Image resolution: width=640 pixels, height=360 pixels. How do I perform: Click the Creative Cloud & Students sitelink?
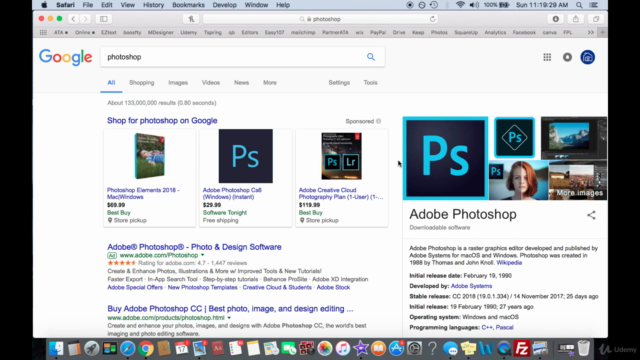pyautogui.click(x=277, y=287)
